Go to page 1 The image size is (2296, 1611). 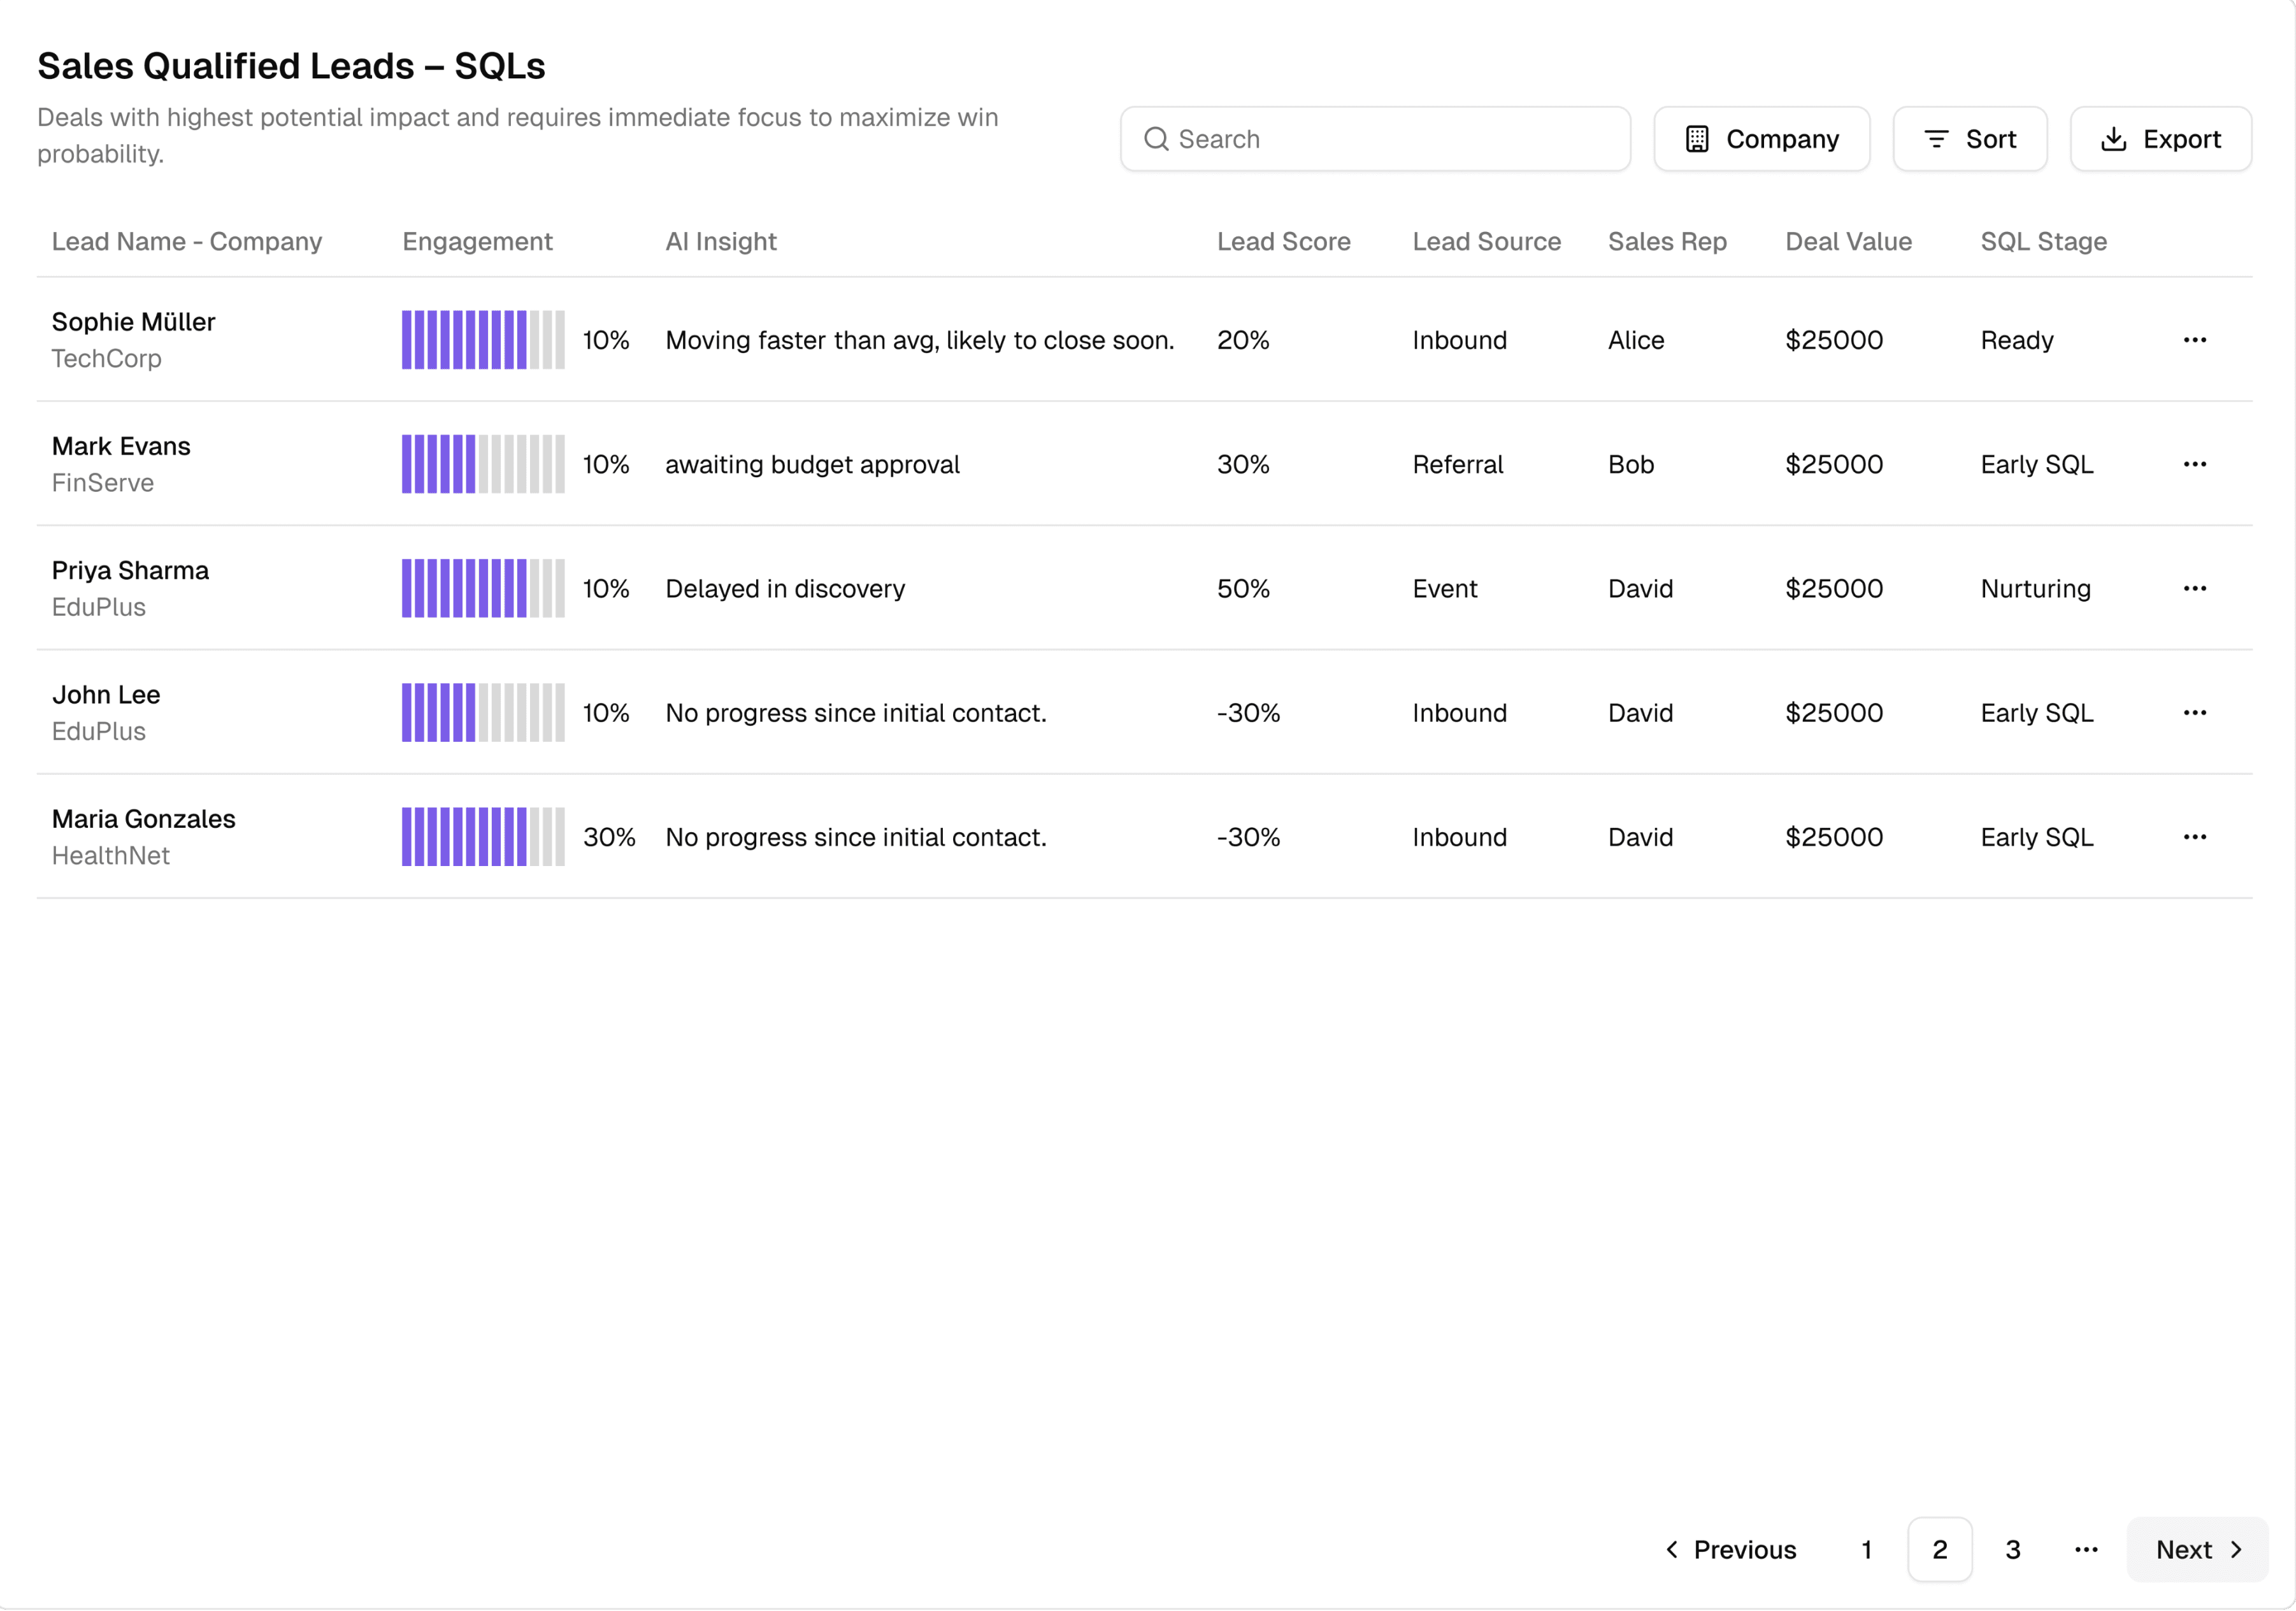click(x=1866, y=1550)
